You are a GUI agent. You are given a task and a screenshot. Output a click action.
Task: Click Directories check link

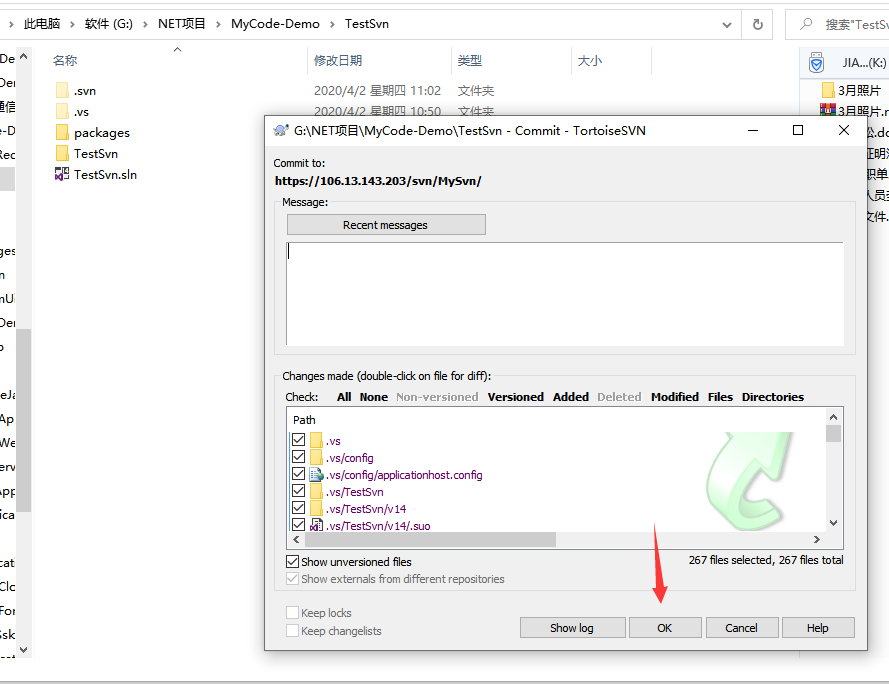tap(773, 397)
